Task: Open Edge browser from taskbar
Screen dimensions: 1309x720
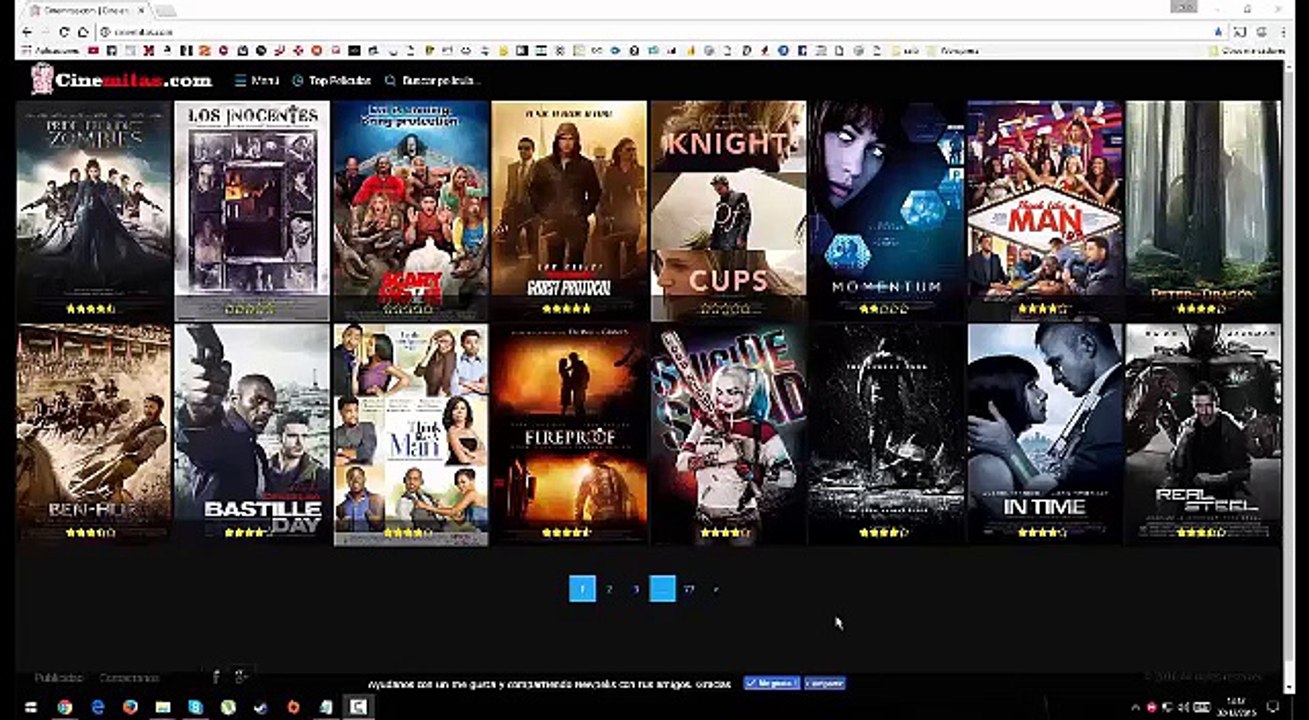Action: (97, 707)
